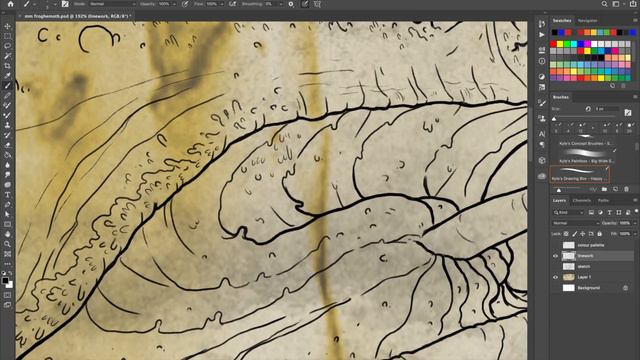Image resolution: width=640 pixels, height=360 pixels.
Task: Open the Adjustments panel icon
Action: coord(542,76)
